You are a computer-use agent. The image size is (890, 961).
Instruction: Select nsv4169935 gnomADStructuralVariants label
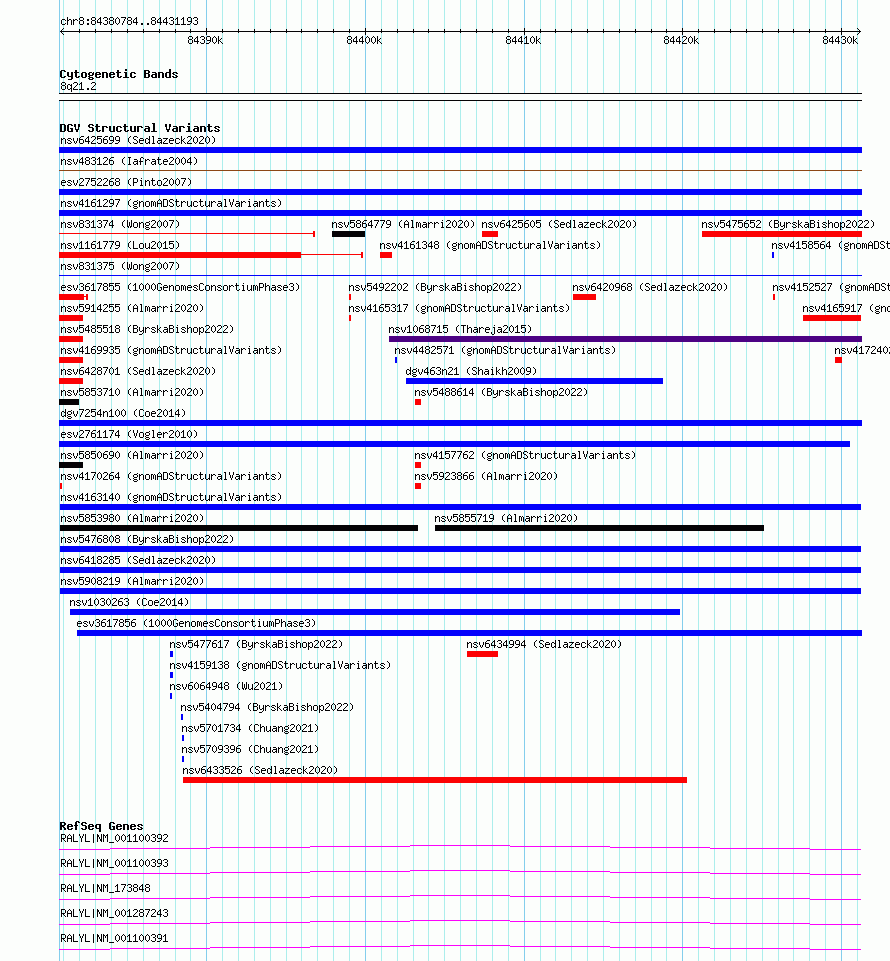point(171,350)
